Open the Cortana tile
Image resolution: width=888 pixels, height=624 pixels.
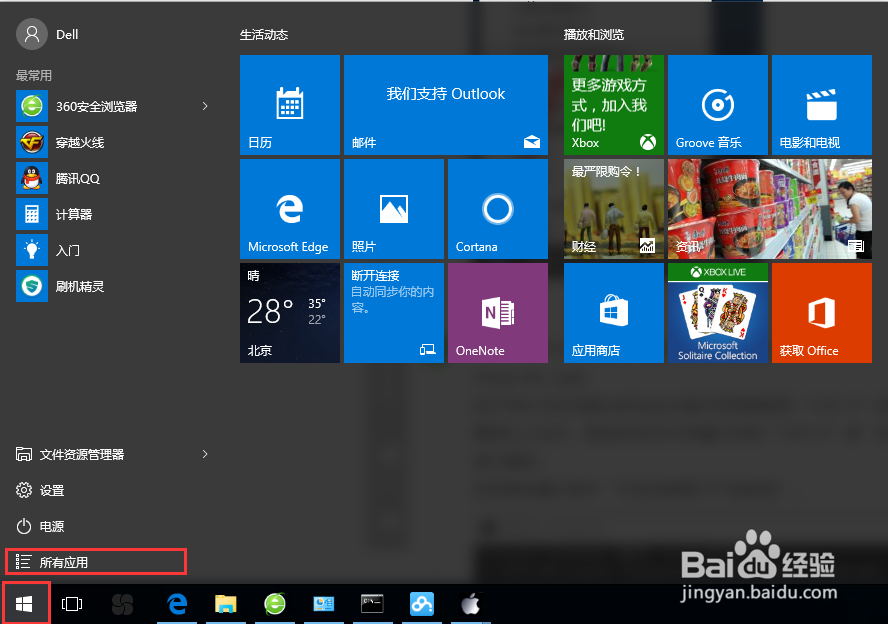pyautogui.click(x=498, y=209)
